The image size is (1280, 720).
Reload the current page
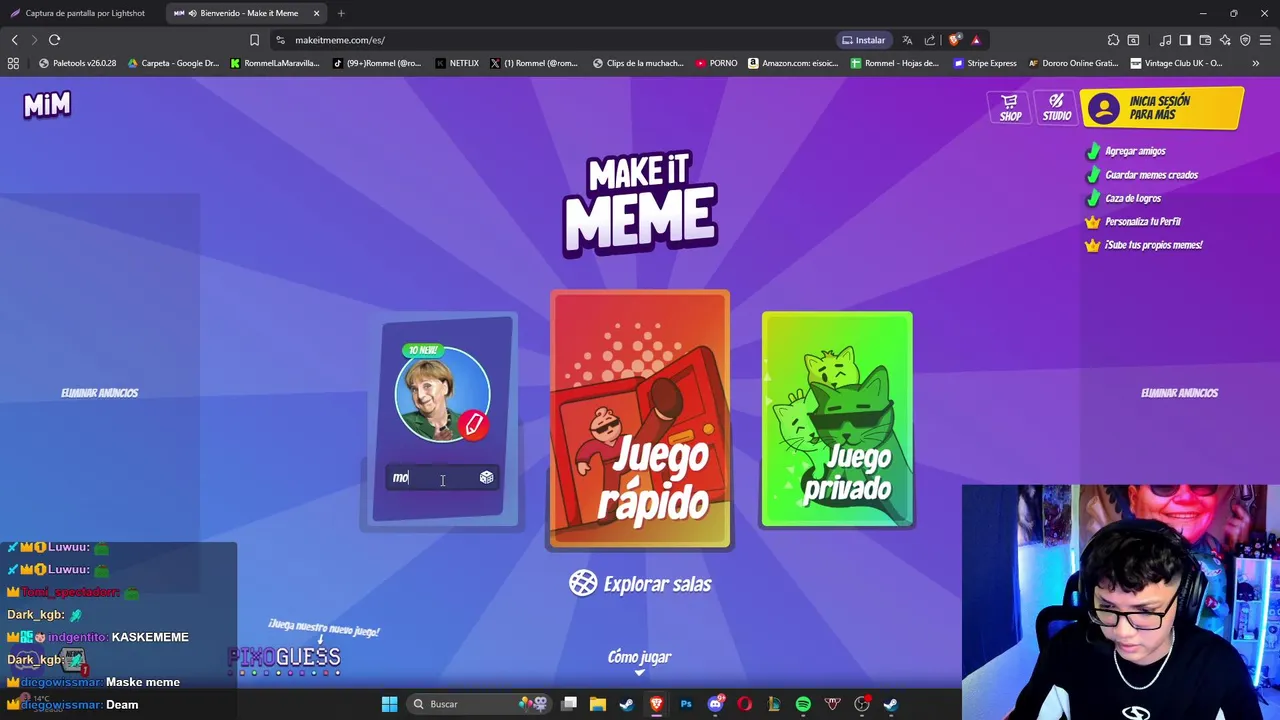point(54,40)
